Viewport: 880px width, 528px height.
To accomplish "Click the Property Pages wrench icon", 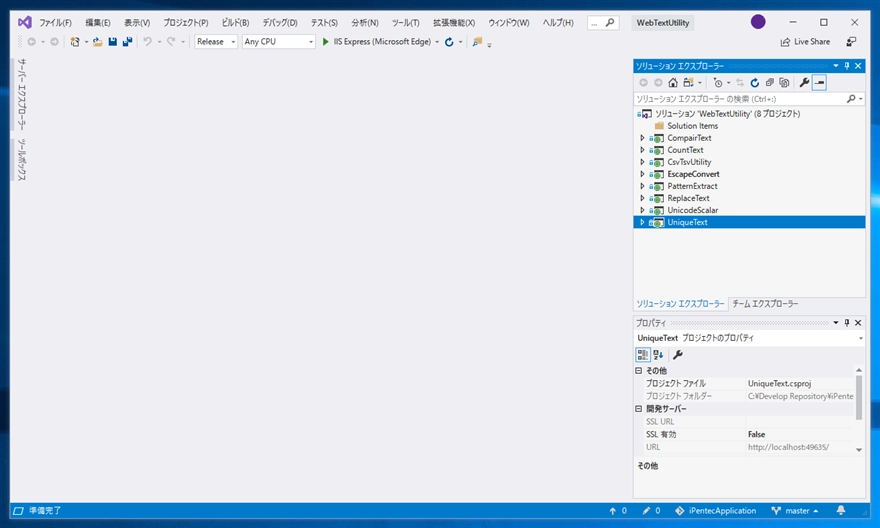I will [x=678, y=355].
